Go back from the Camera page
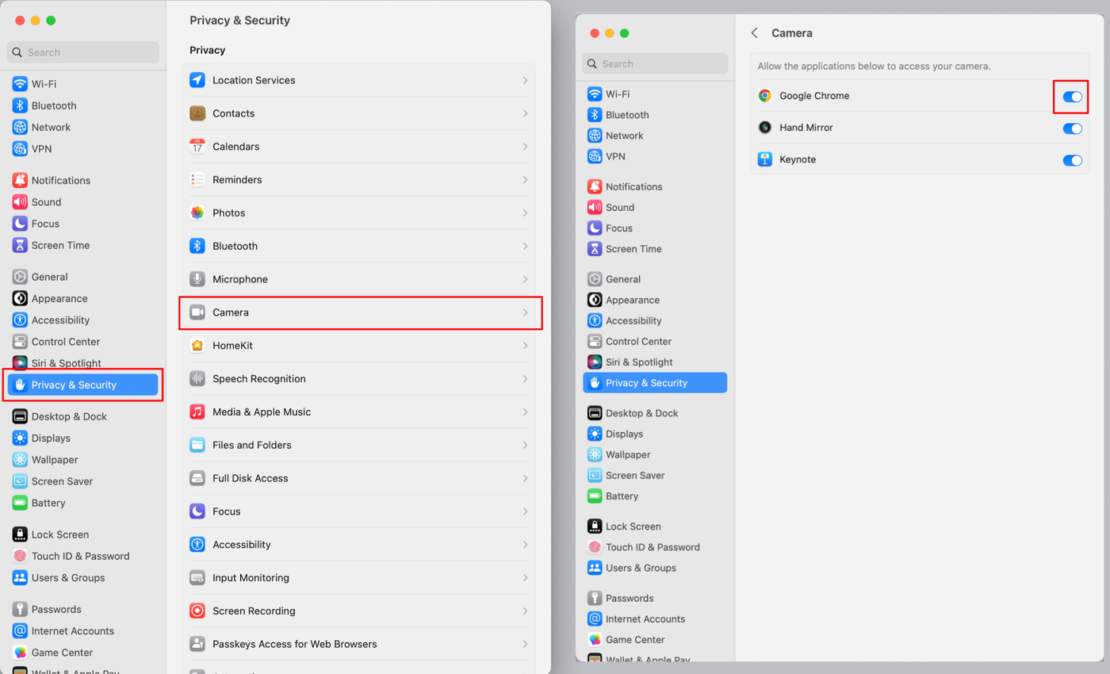 click(x=755, y=33)
